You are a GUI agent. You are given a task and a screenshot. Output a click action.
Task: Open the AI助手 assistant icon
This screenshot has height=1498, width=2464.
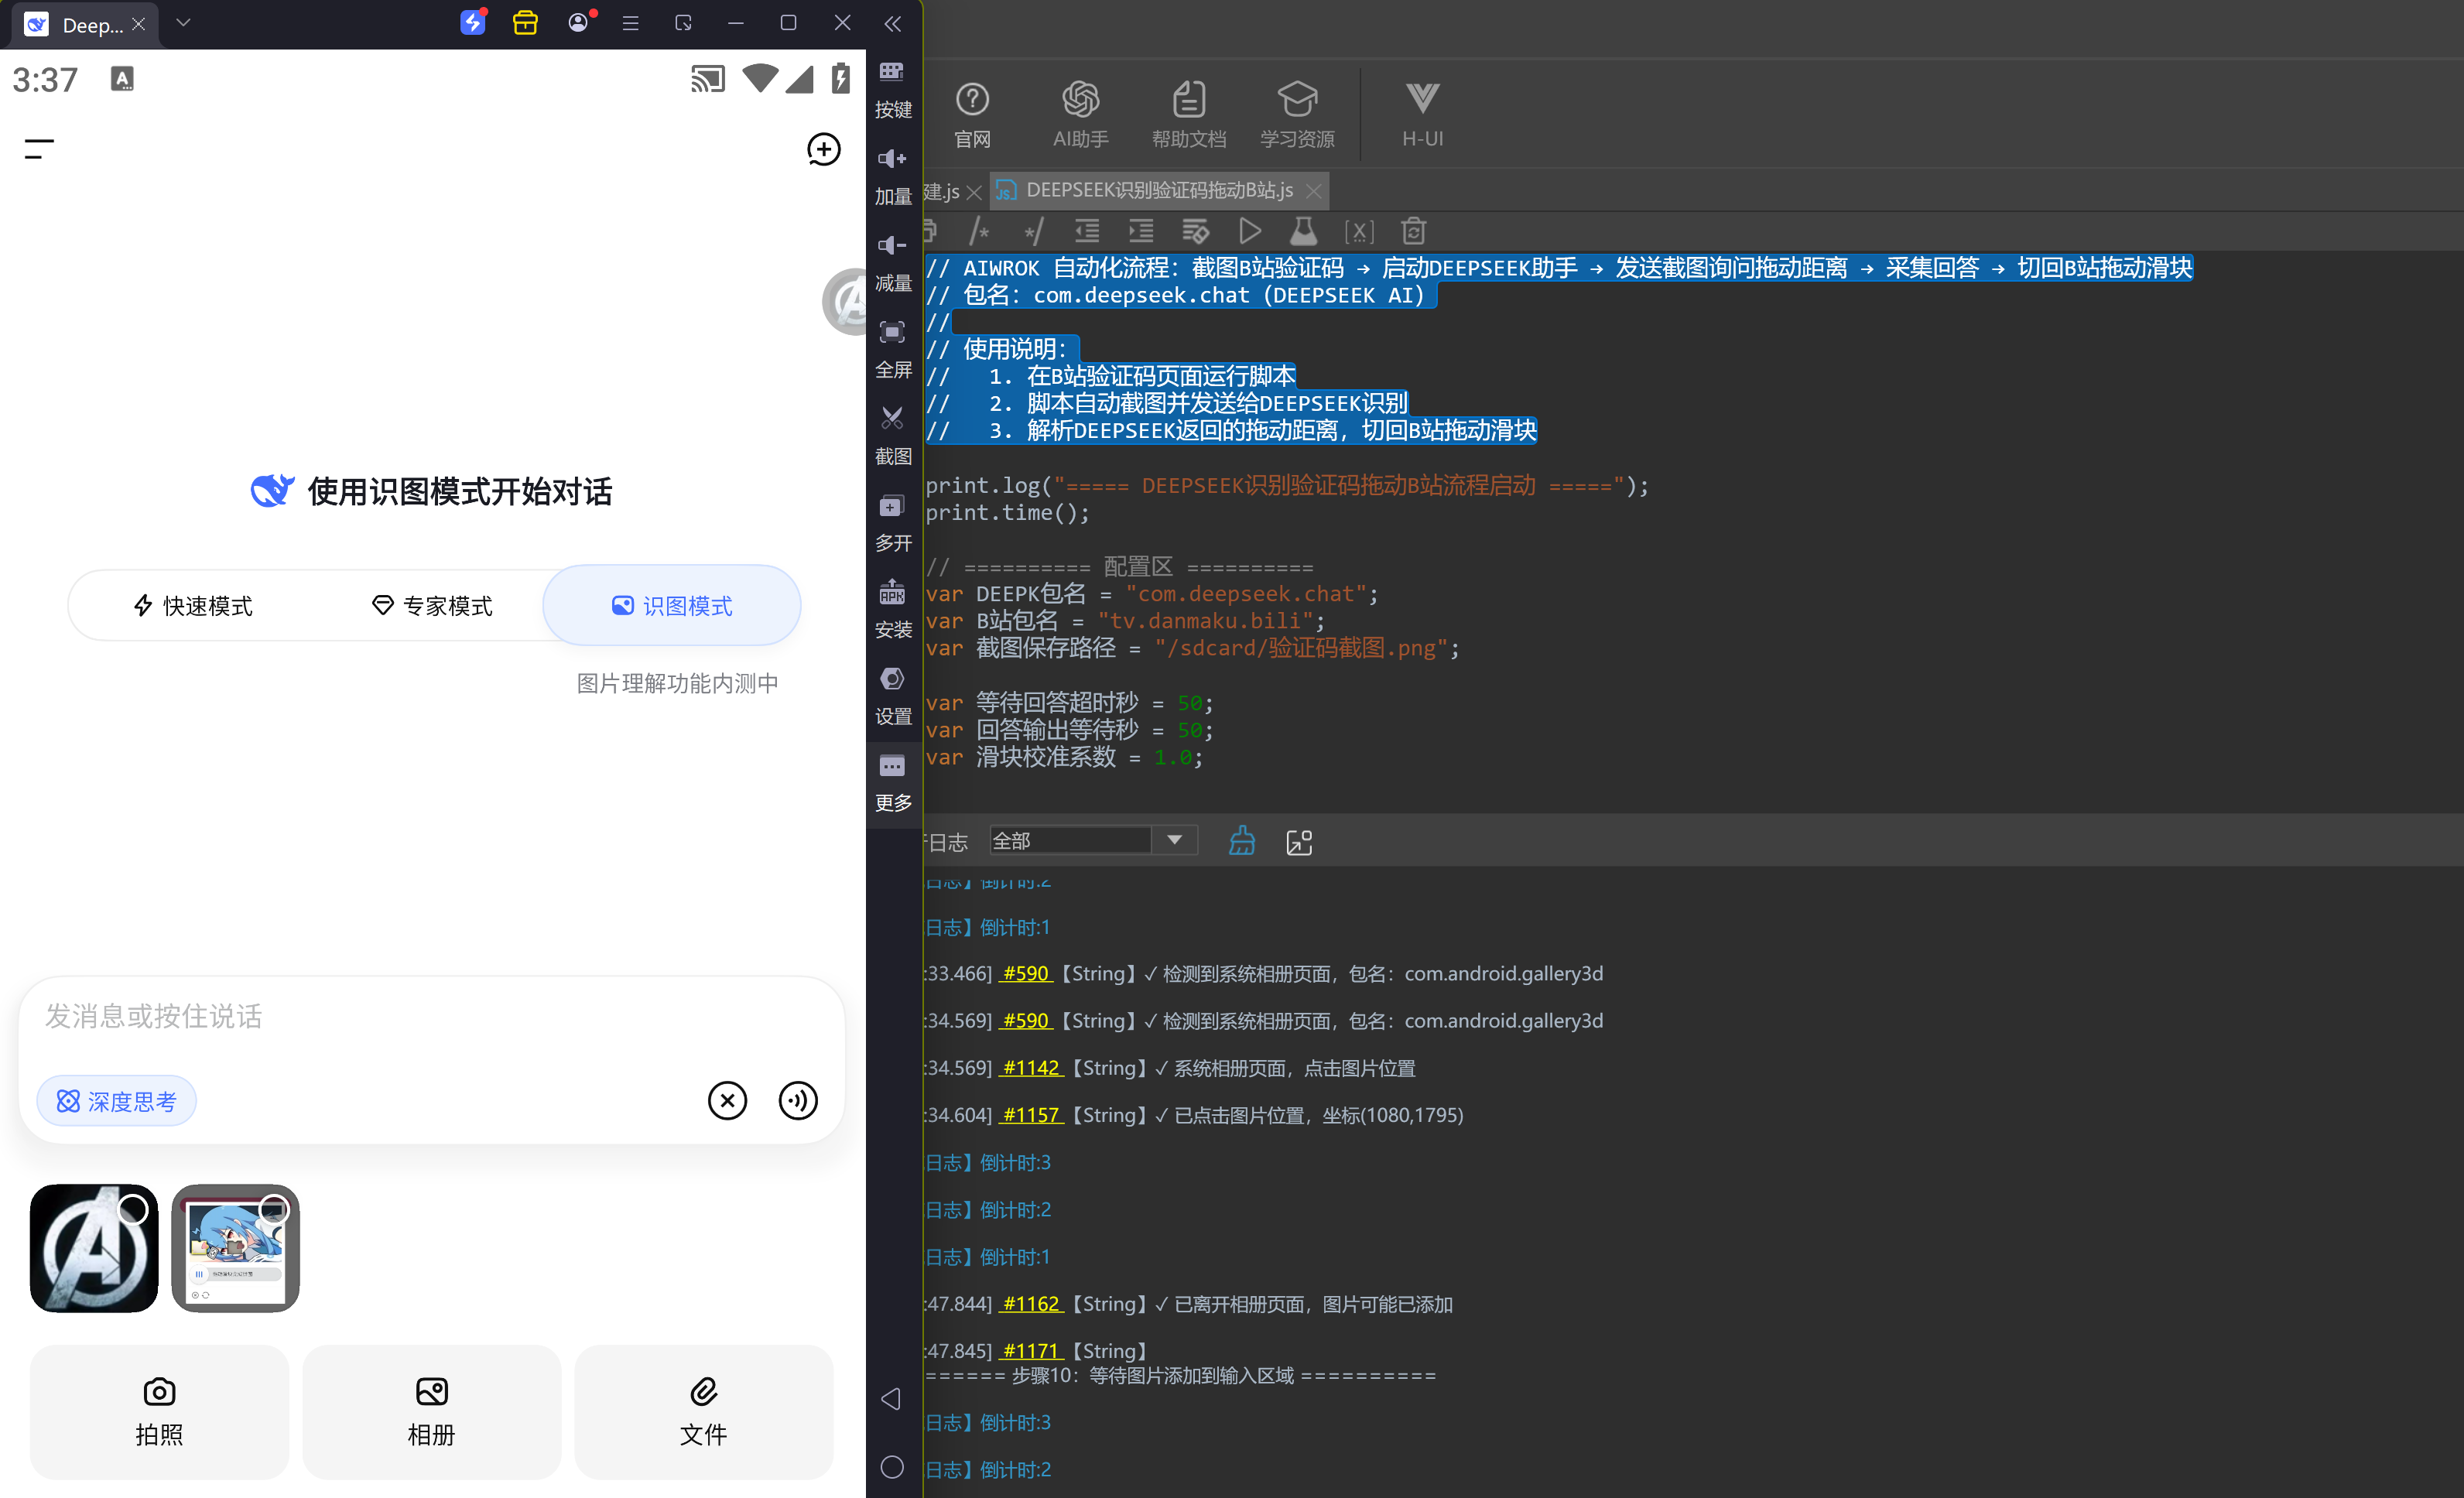click(x=1080, y=114)
